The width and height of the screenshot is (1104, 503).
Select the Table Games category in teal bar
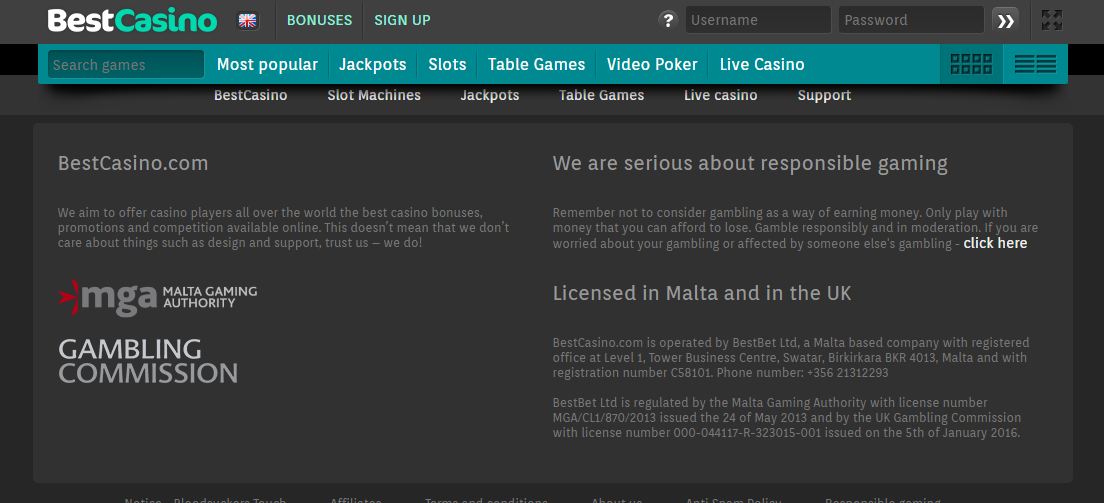537,65
